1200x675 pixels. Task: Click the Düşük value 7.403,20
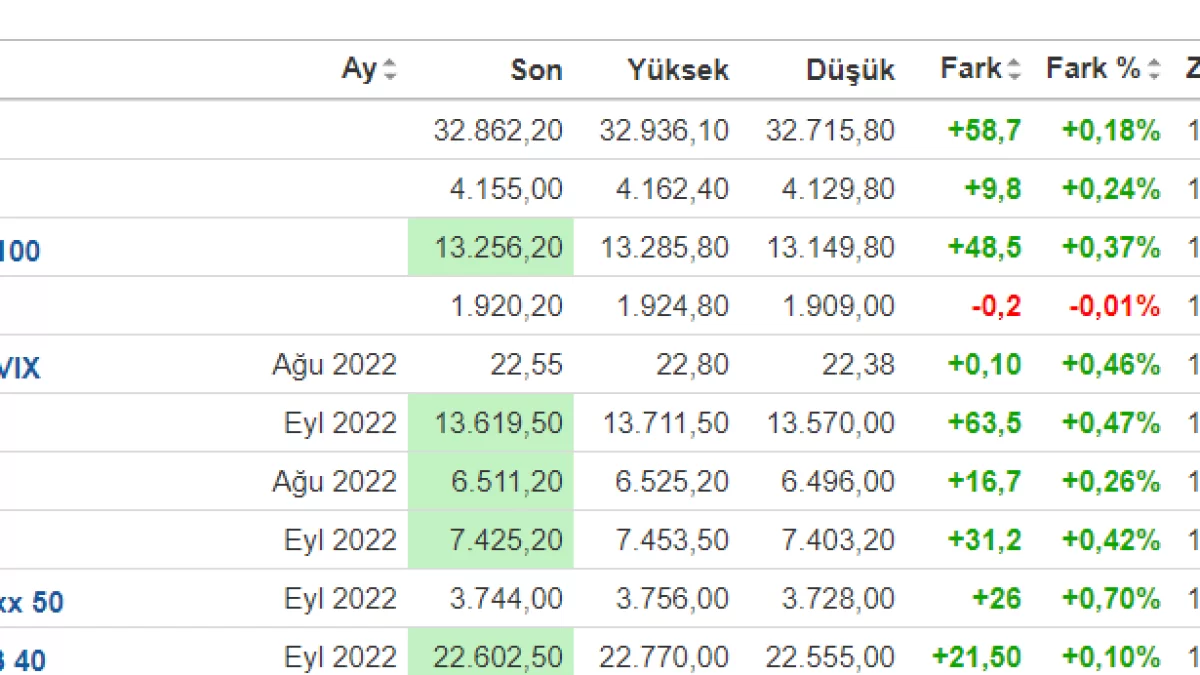pos(830,540)
